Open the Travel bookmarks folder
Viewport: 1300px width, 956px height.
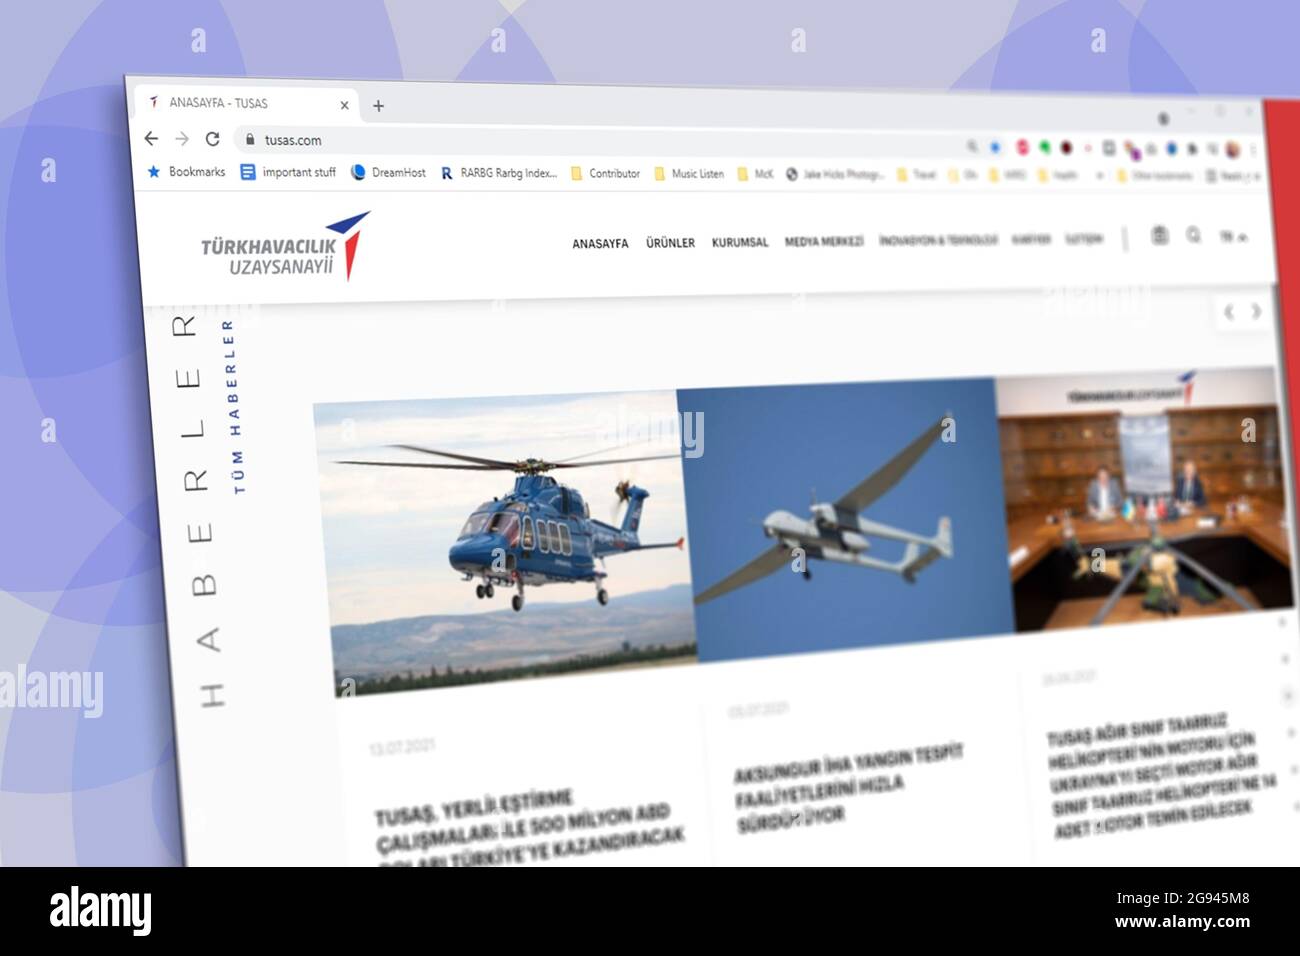pyautogui.click(x=916, y=175)
